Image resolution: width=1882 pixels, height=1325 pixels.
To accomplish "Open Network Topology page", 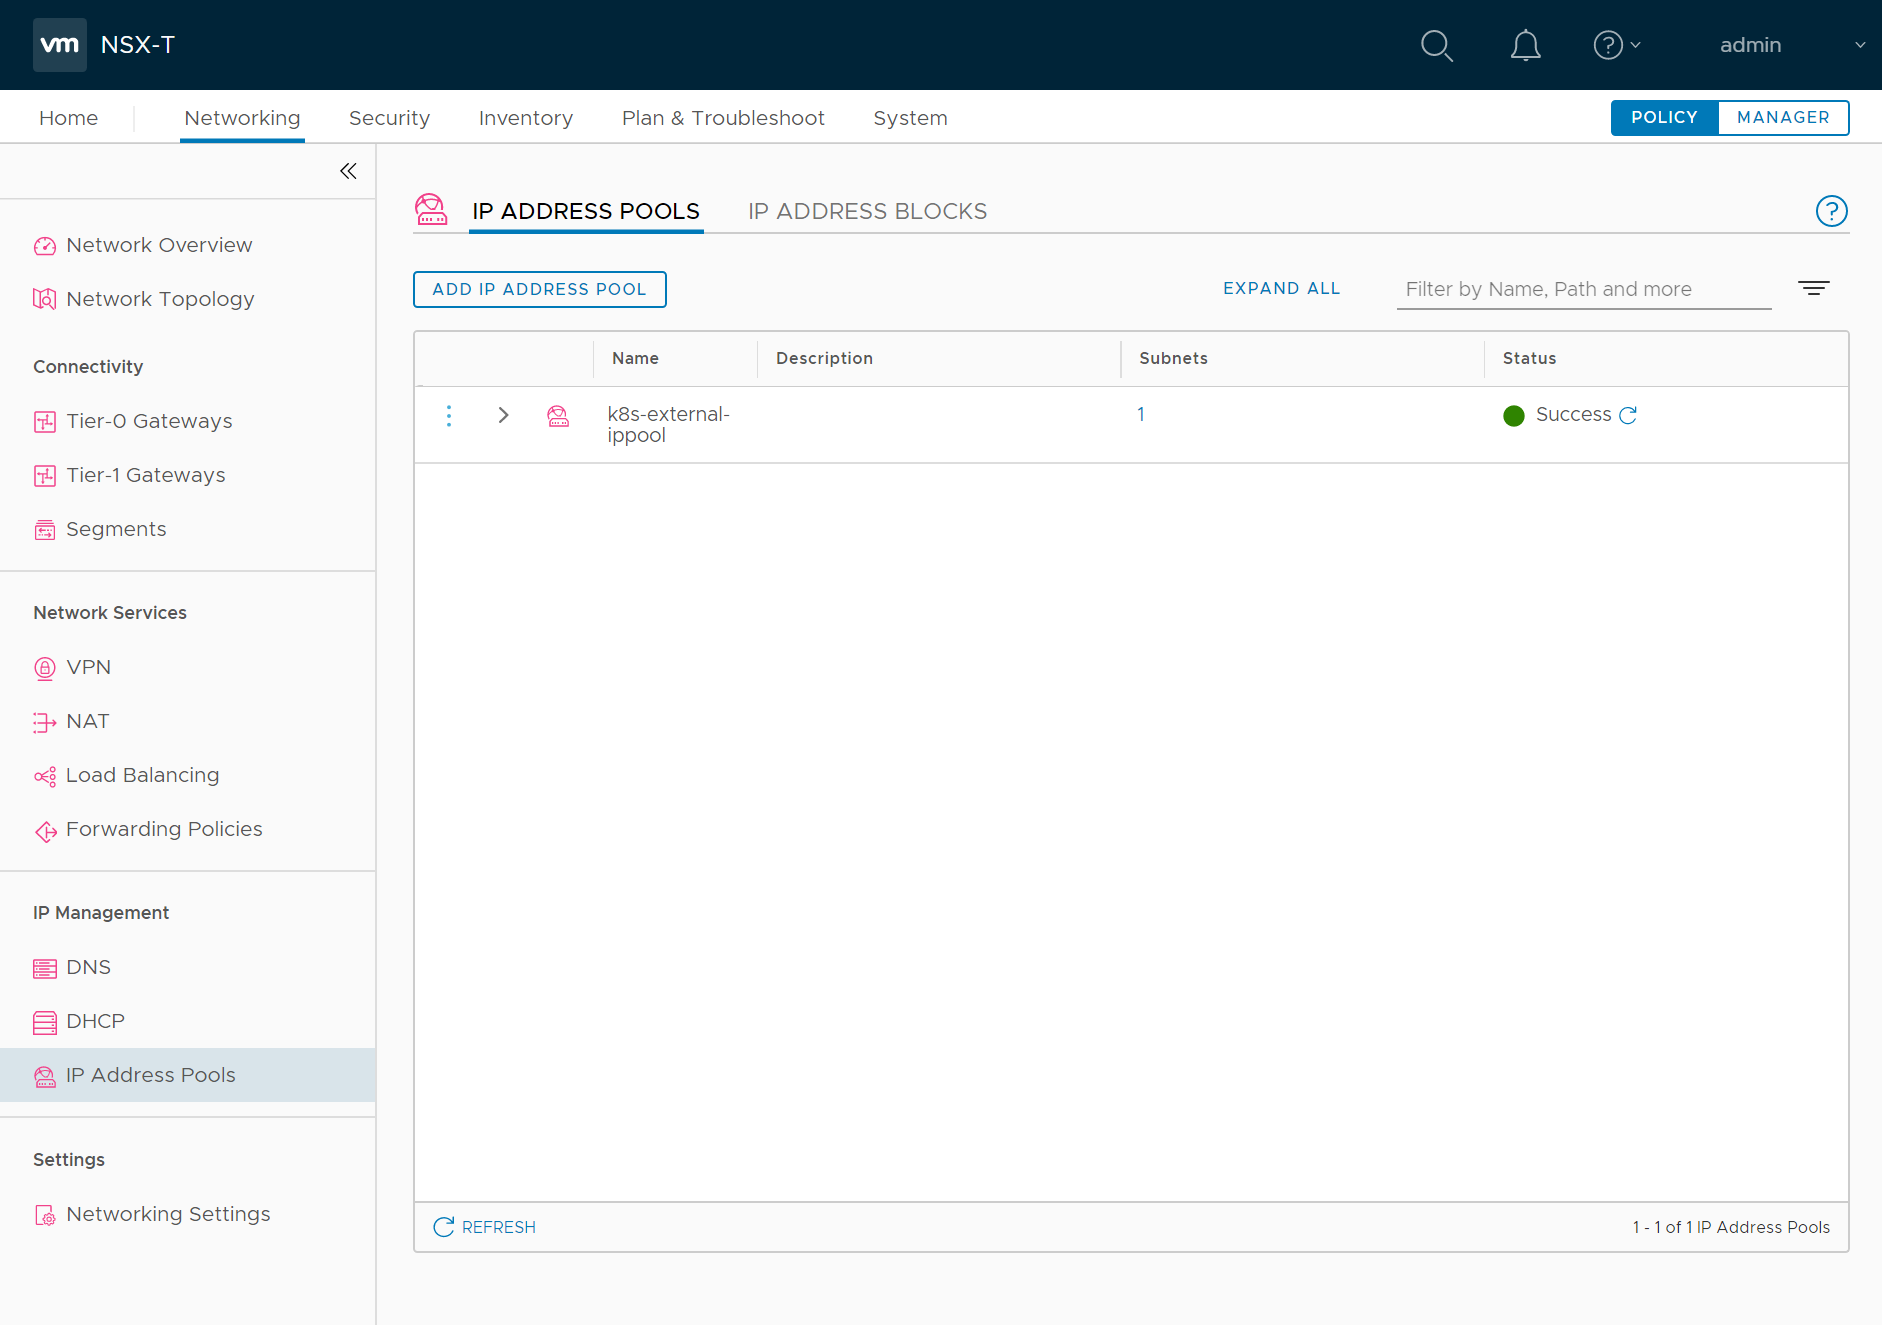I will 160,299.
